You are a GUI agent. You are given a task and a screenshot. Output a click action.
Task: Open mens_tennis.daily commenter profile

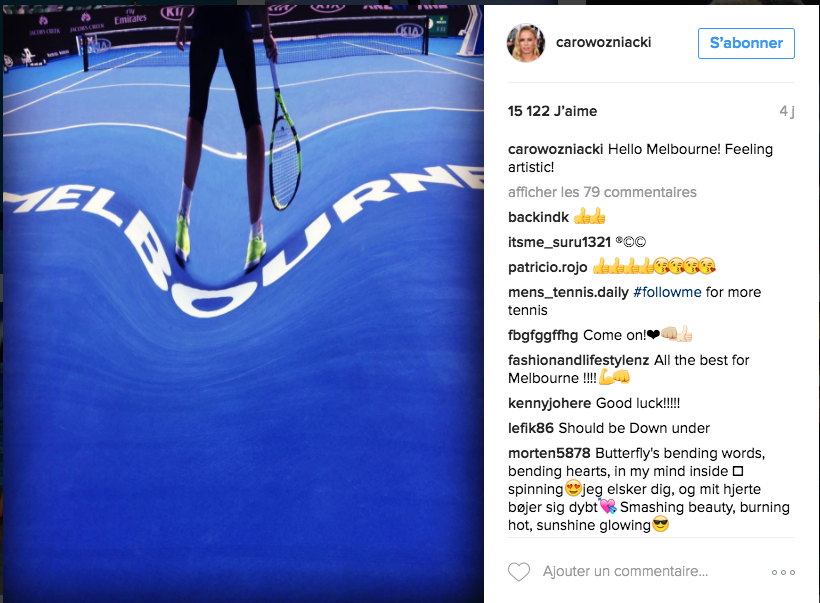point(568,292)
